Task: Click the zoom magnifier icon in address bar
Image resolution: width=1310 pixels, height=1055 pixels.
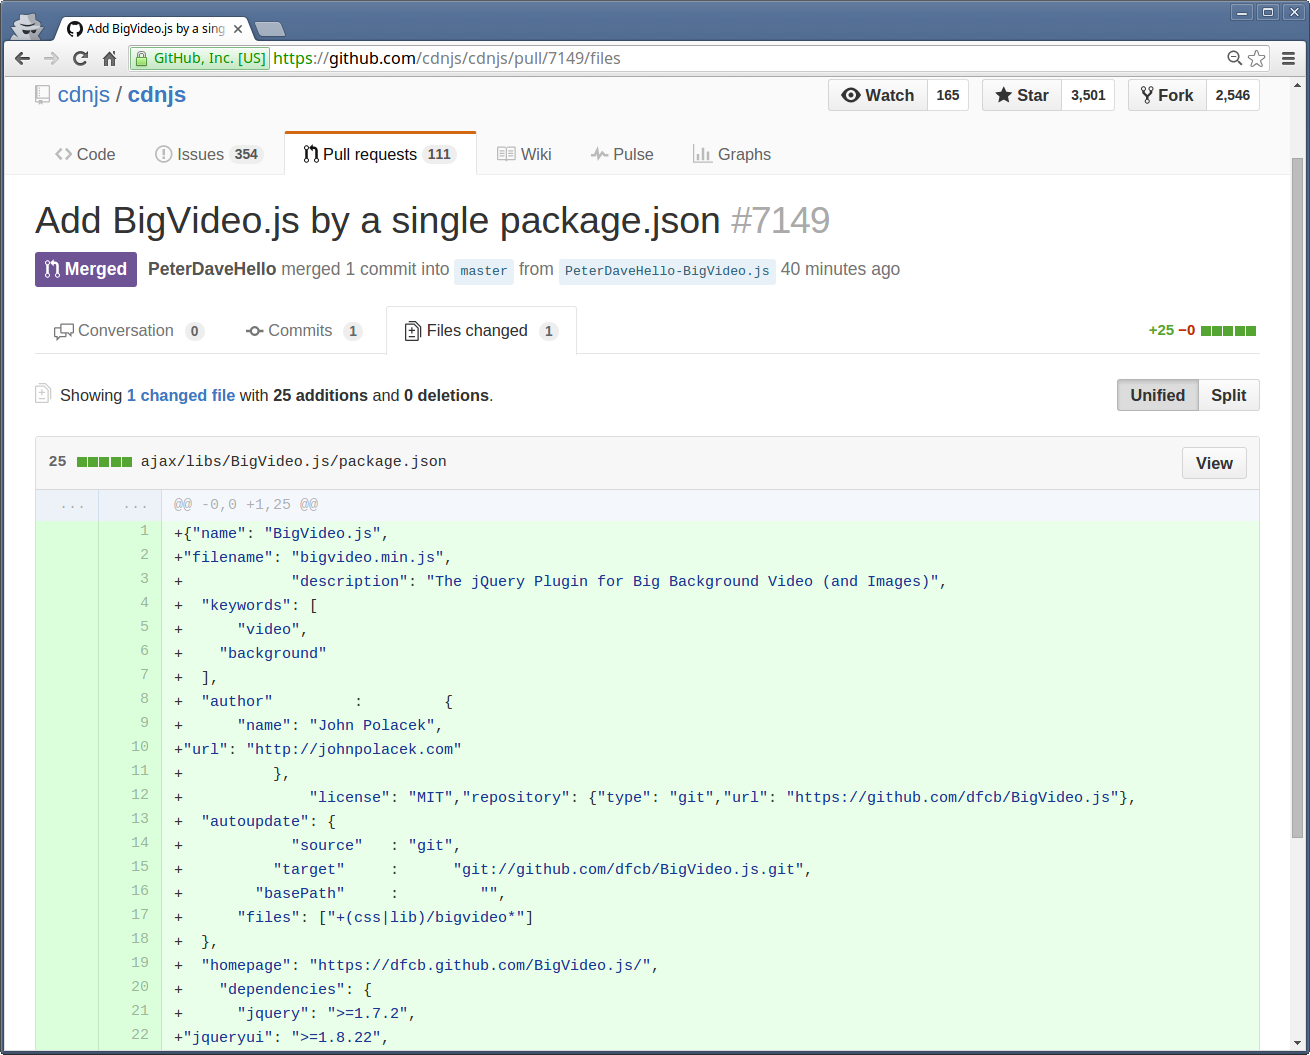Action: 1235,58
